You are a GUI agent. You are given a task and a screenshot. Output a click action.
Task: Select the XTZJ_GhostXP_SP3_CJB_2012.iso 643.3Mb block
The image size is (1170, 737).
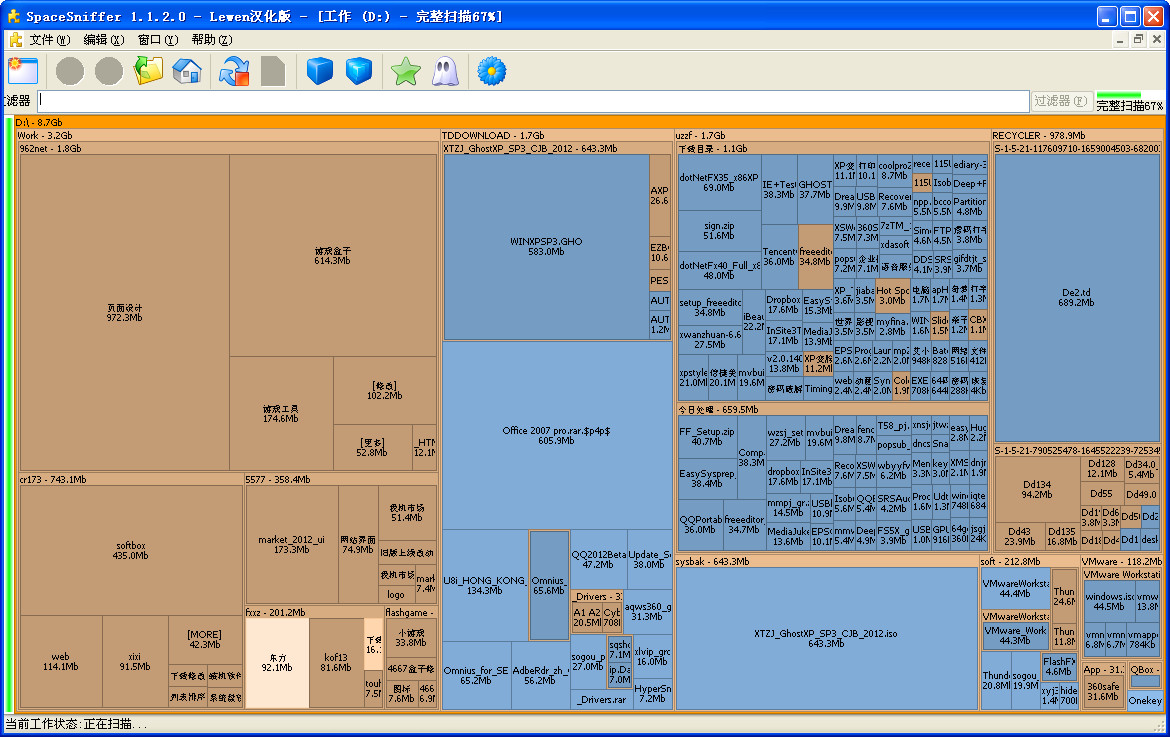click(826, 639)
